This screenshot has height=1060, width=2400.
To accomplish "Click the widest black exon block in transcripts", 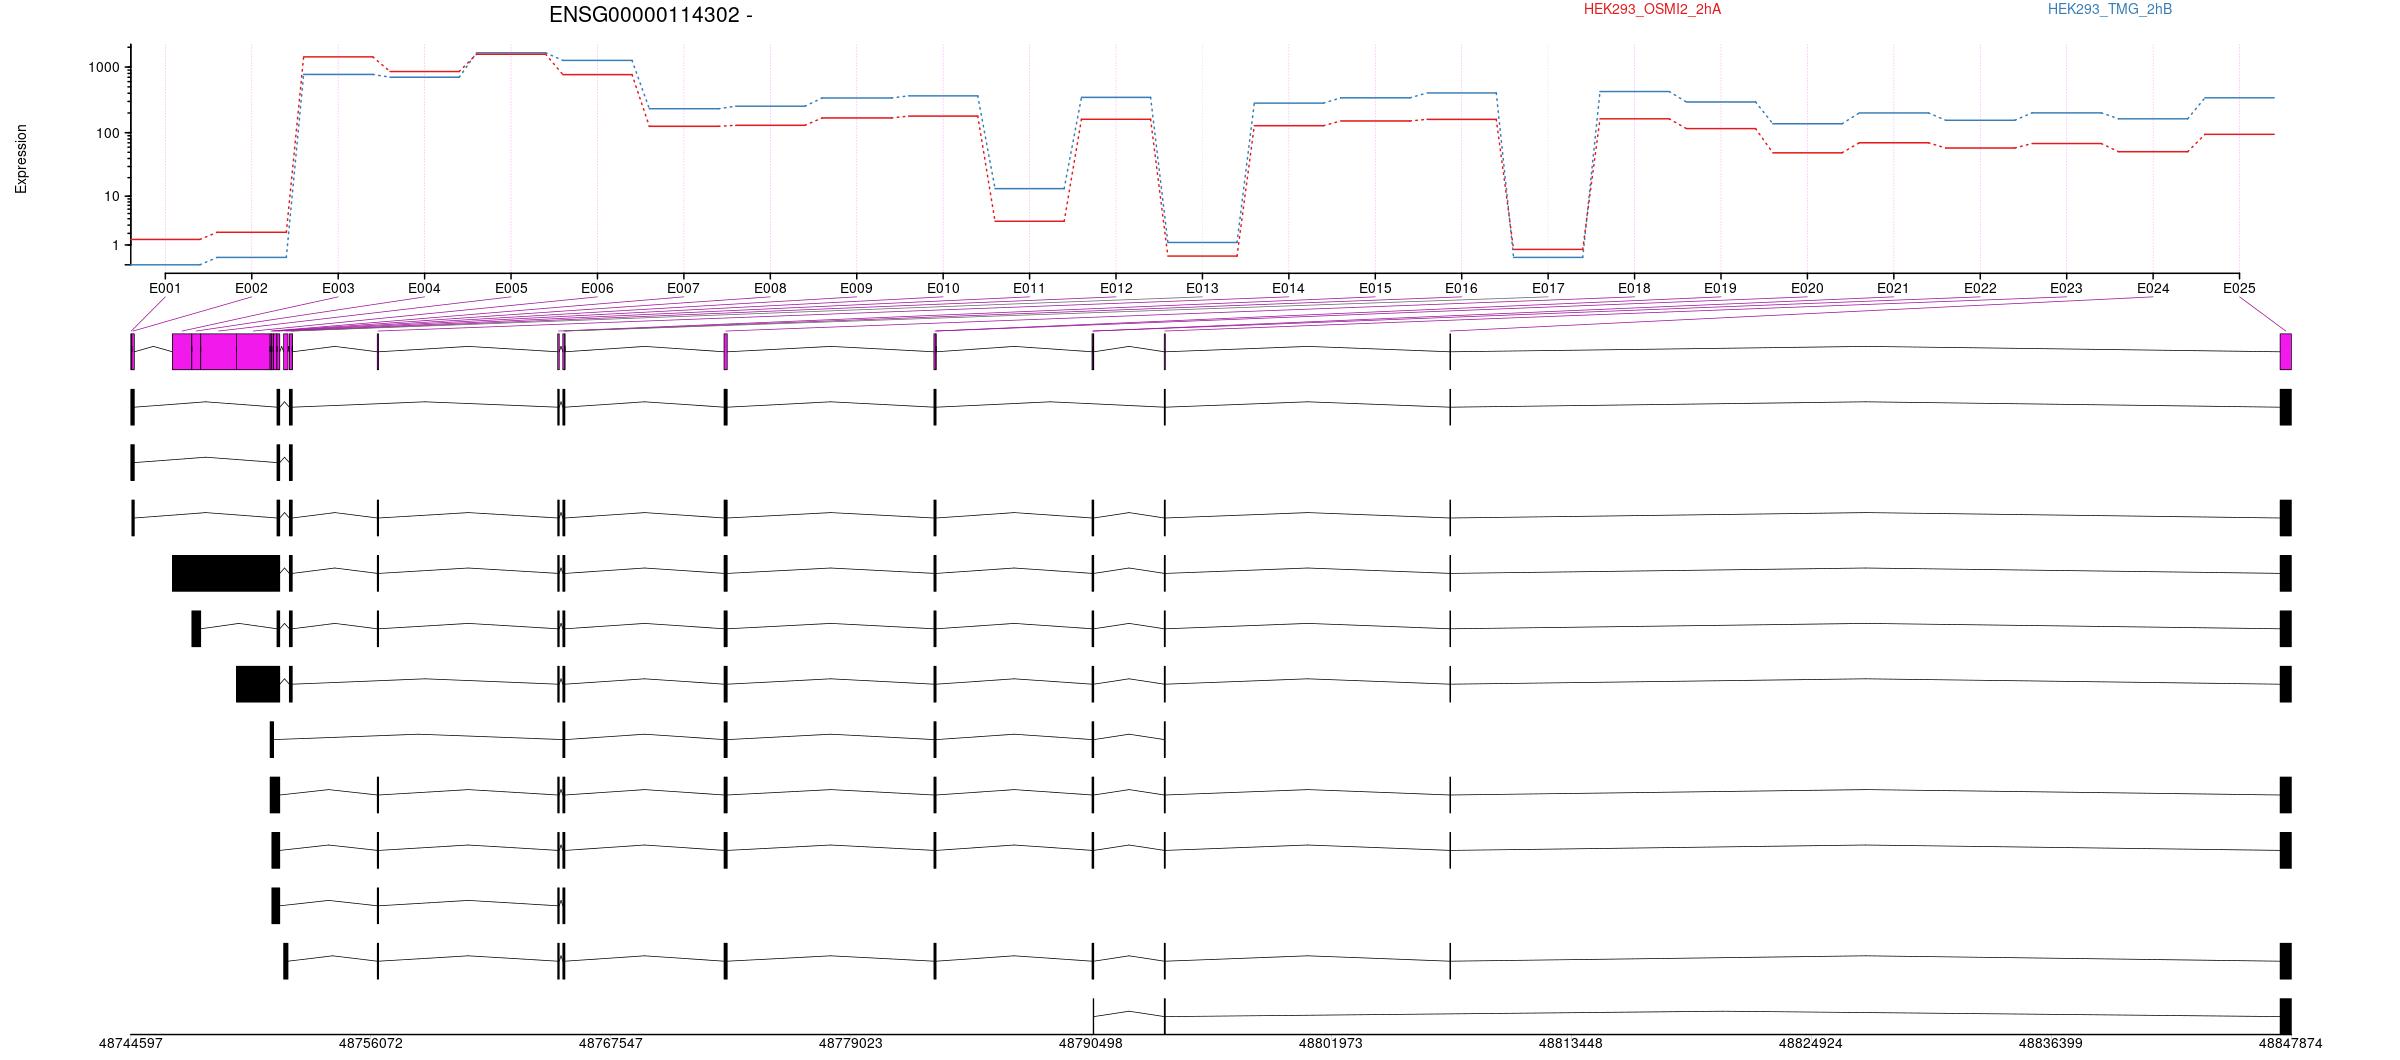I will (x=226, y=573).
